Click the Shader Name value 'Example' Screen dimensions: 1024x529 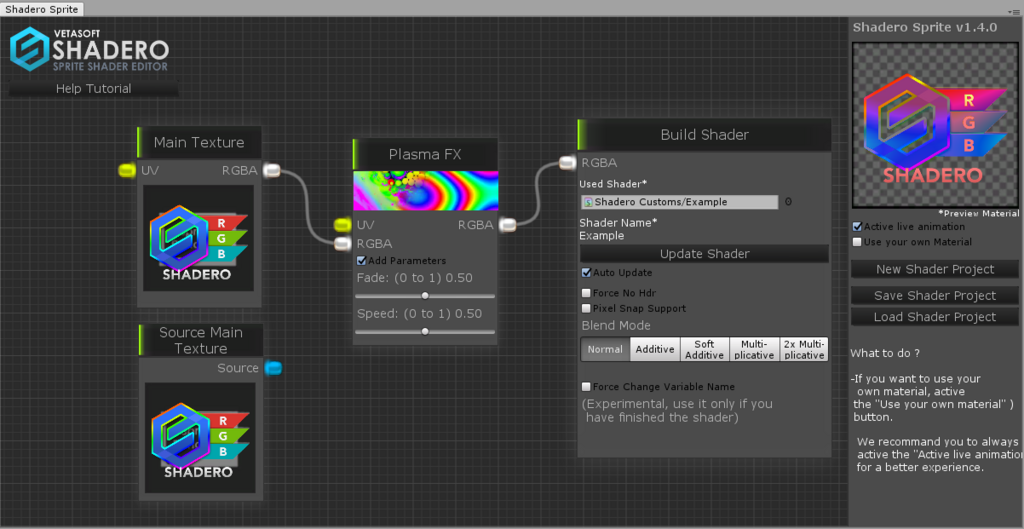click(601, 236)
